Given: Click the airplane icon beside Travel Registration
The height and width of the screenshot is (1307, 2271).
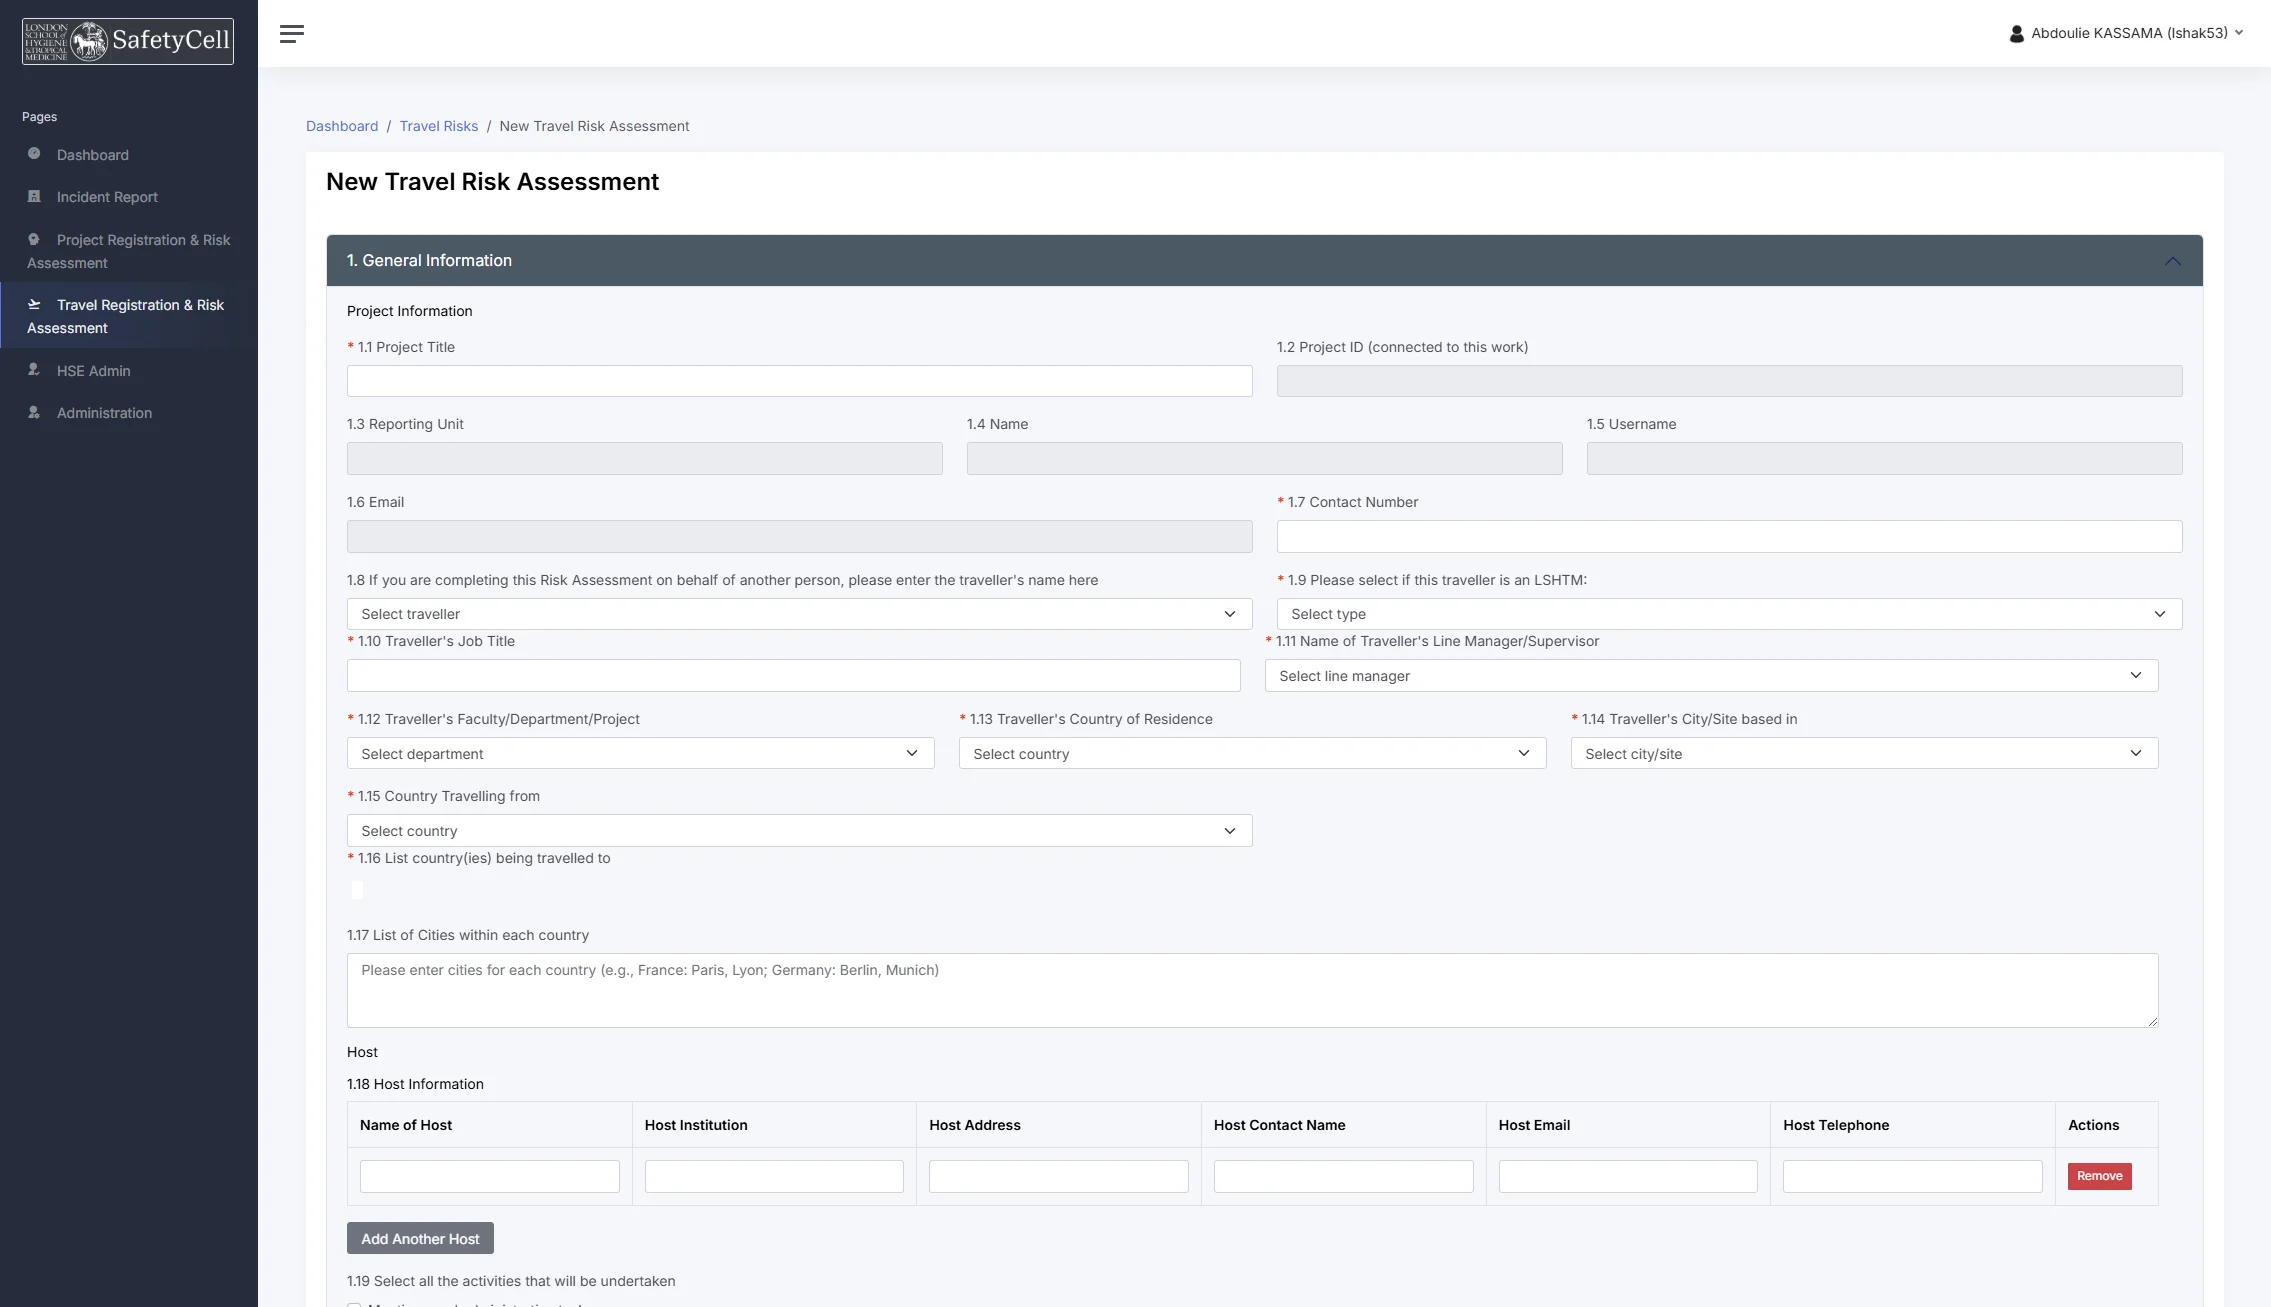Looking at the screenshot, I should point(34,305).
